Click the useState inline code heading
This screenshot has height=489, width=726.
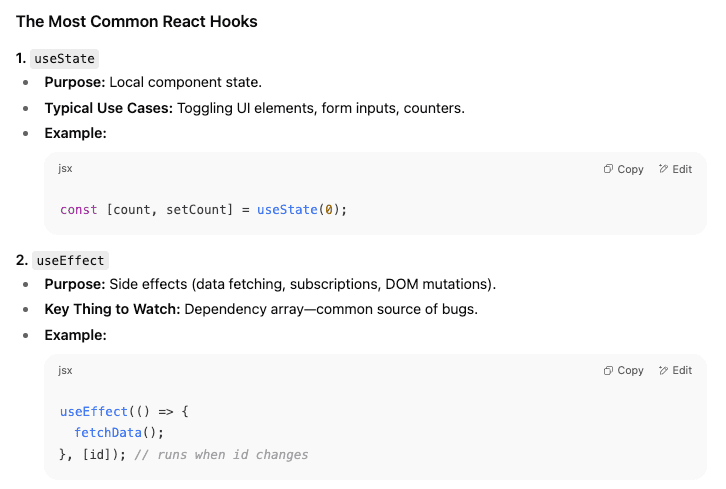pos(65,59)
